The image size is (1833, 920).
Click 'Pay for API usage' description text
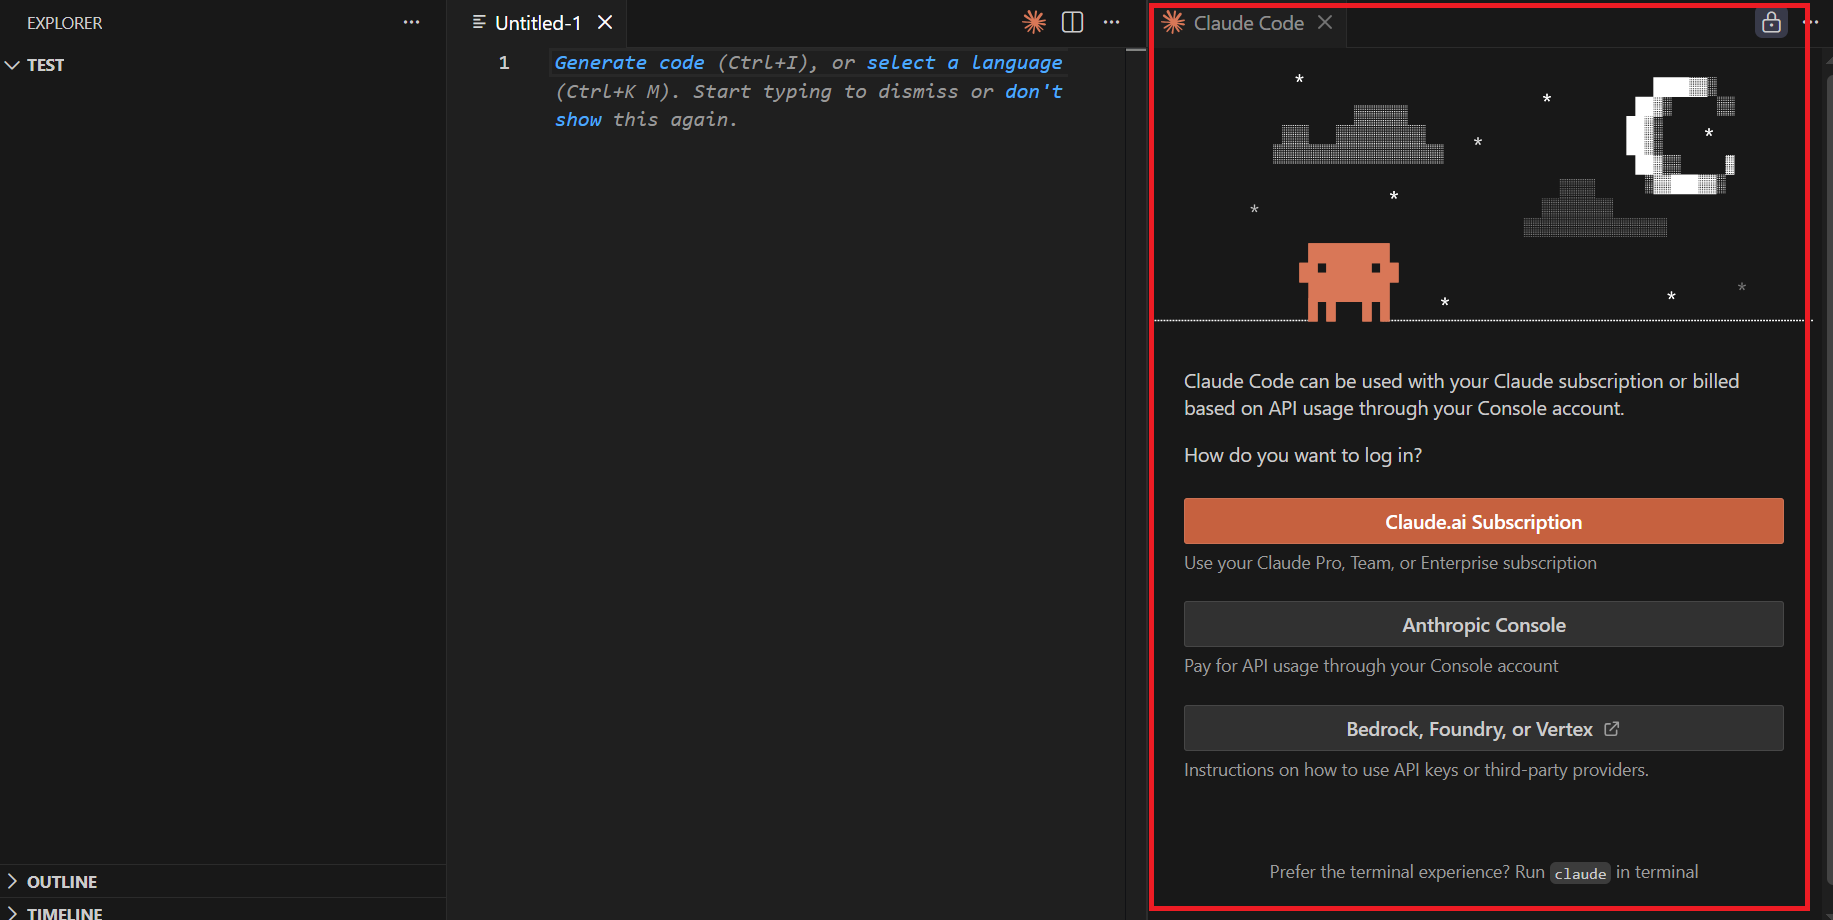point(1371,666)
